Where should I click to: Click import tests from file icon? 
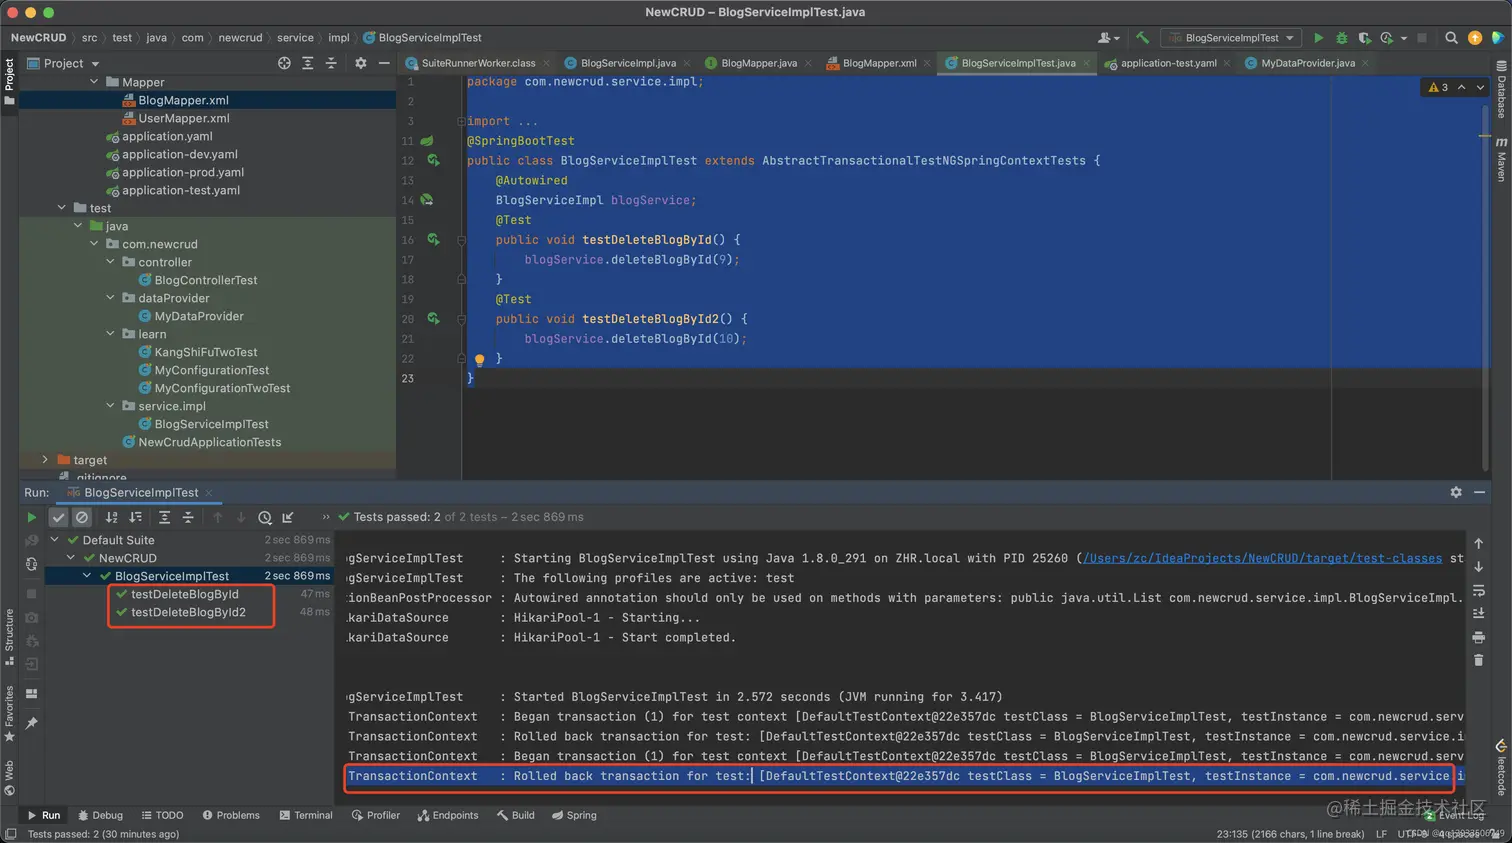(x=288, y=517)
